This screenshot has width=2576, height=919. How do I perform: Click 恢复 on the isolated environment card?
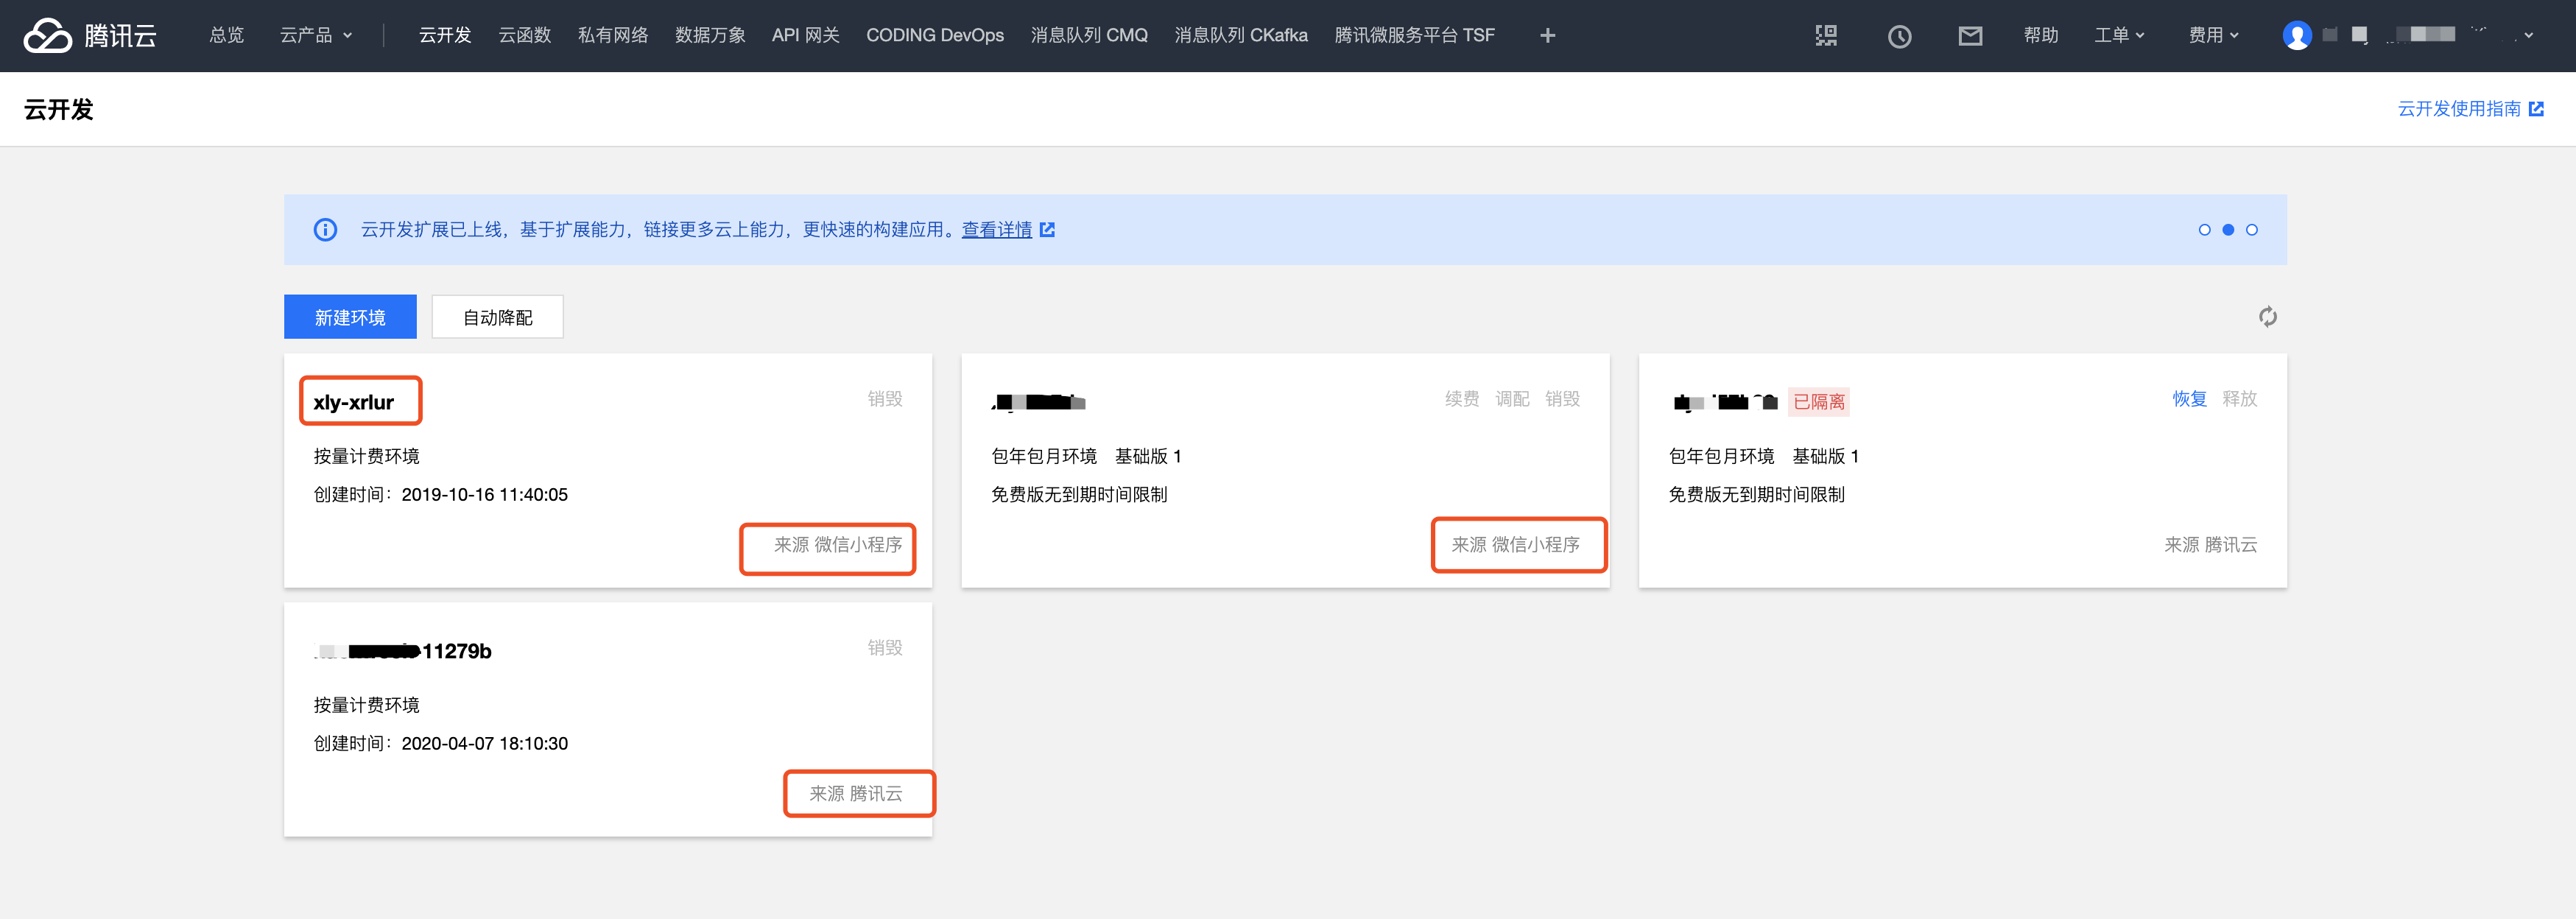coord(2189,399)
